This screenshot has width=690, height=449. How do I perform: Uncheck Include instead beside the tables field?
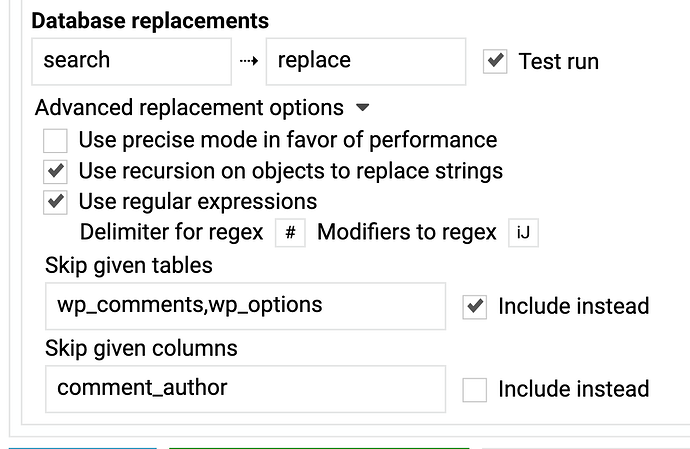tap(475, 307)
